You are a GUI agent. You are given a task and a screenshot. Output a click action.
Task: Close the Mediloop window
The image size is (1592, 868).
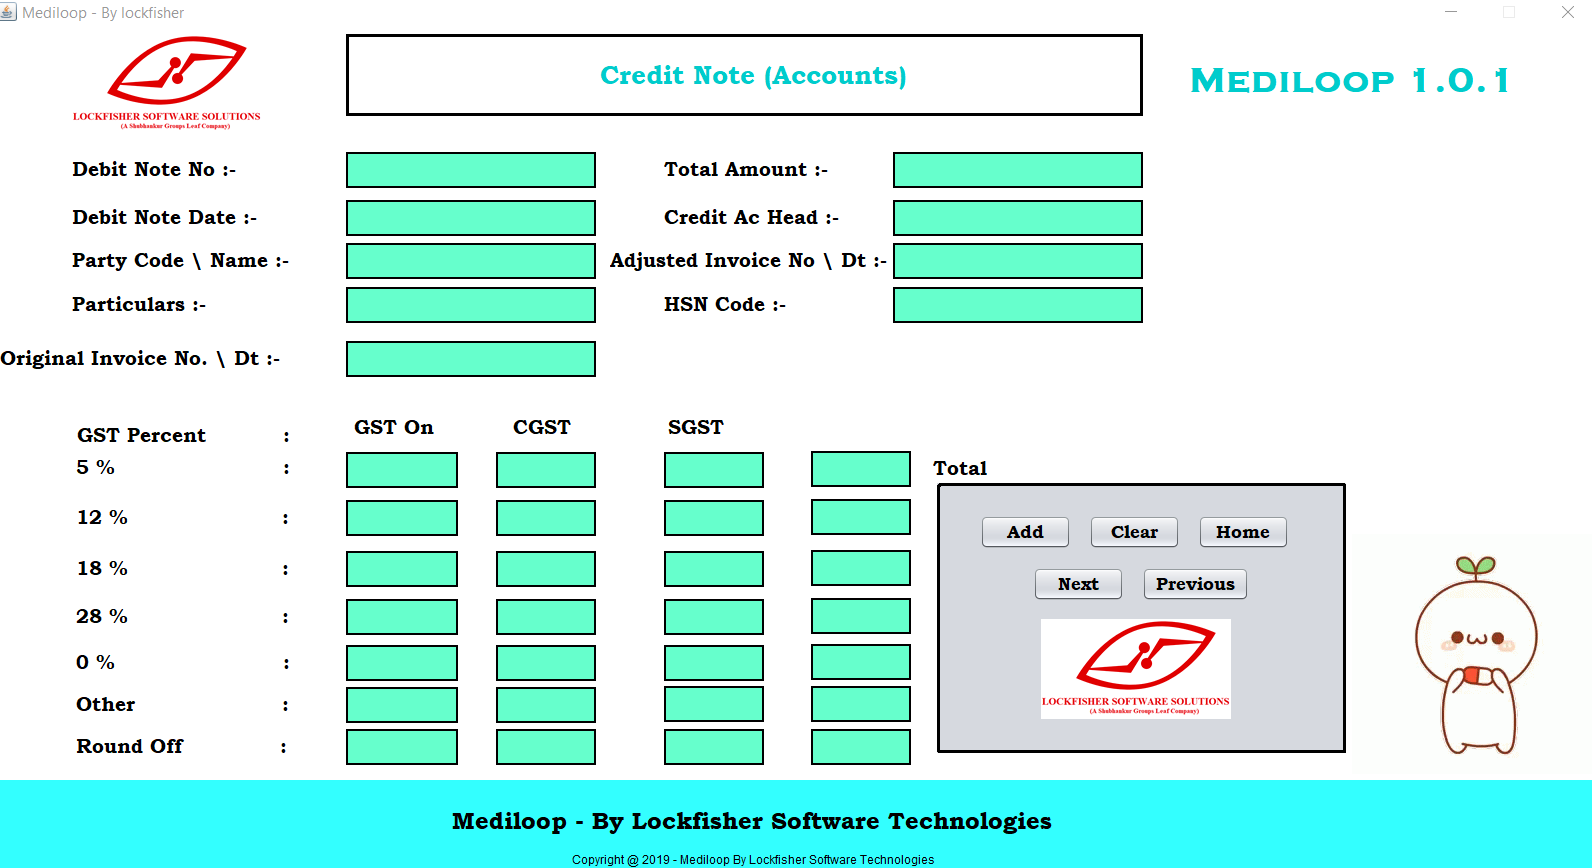coord(1567,12)
